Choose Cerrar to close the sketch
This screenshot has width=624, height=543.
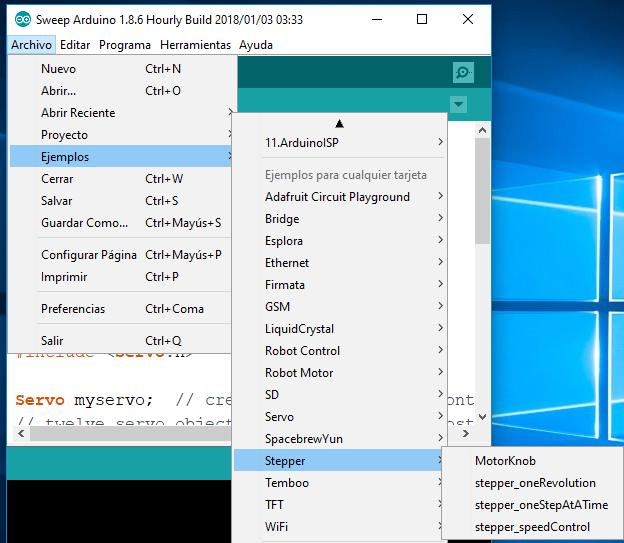click(121, 179)
